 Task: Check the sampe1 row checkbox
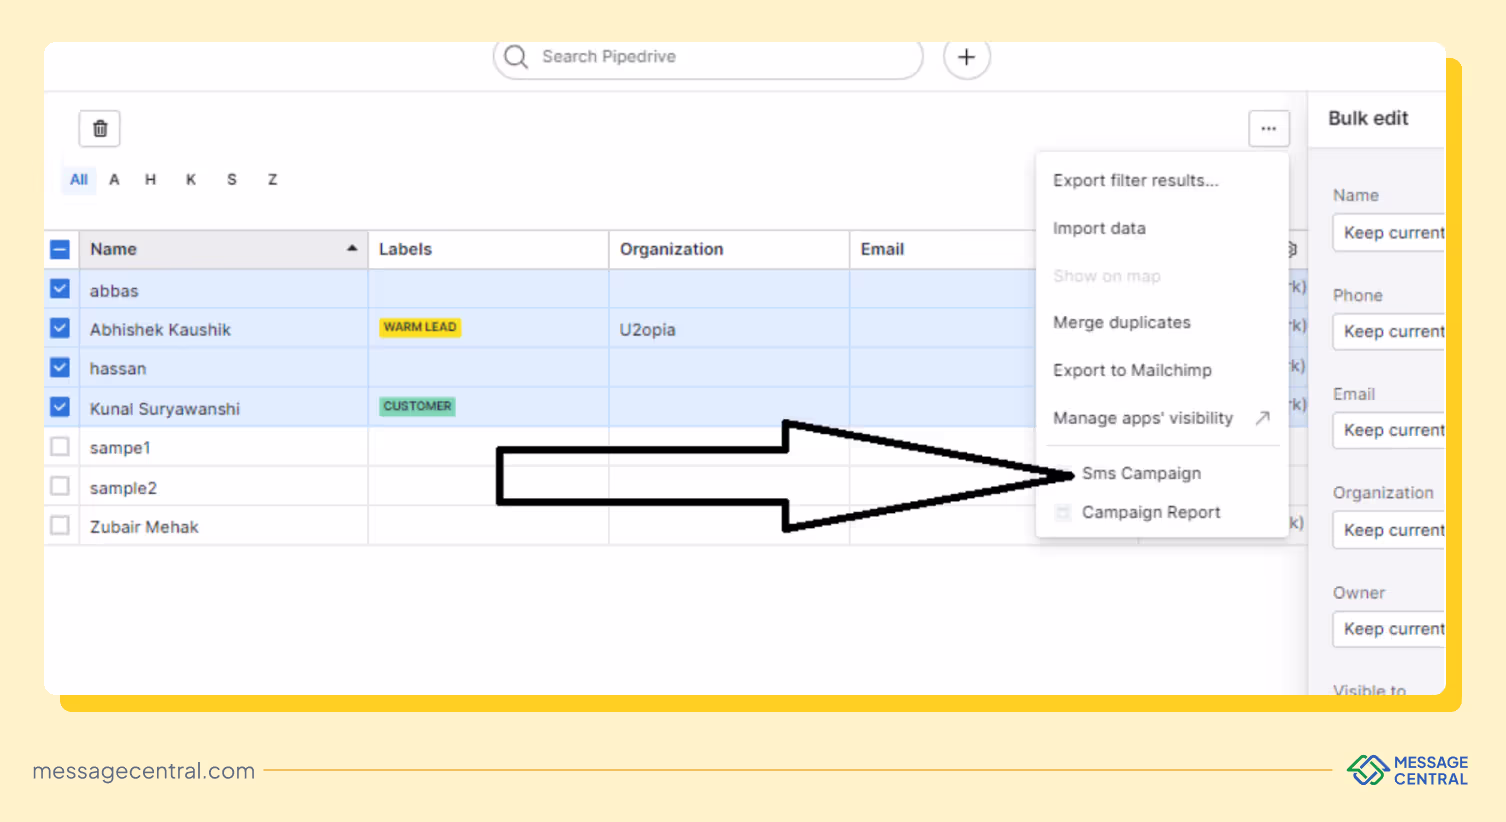coord(60,446)
